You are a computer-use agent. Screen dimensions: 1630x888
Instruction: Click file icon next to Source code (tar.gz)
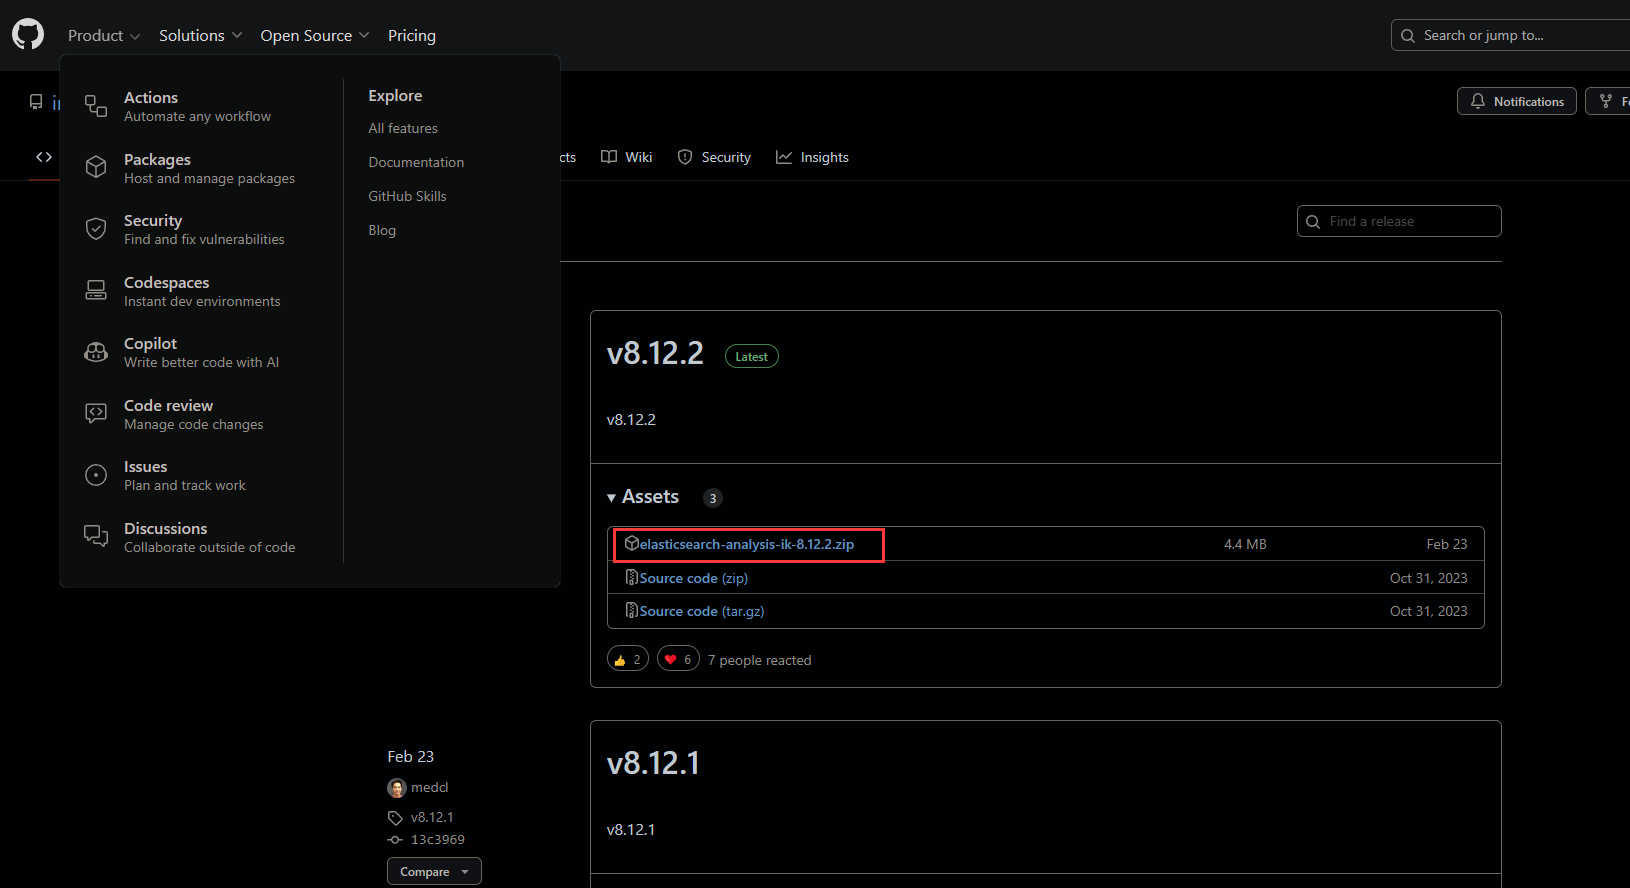[x=632, y=610]
